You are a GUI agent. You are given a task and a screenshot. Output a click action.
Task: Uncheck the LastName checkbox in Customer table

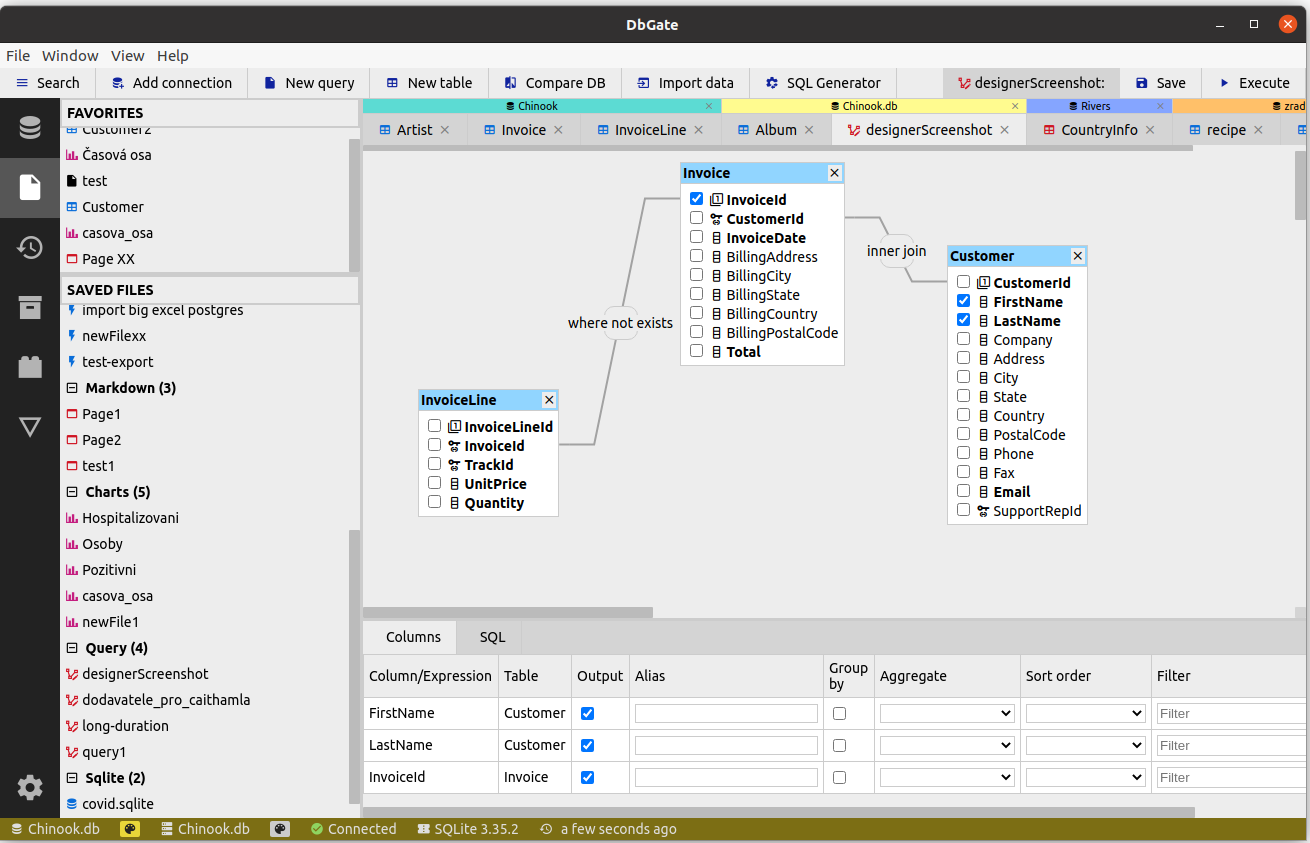pos(963,320)
